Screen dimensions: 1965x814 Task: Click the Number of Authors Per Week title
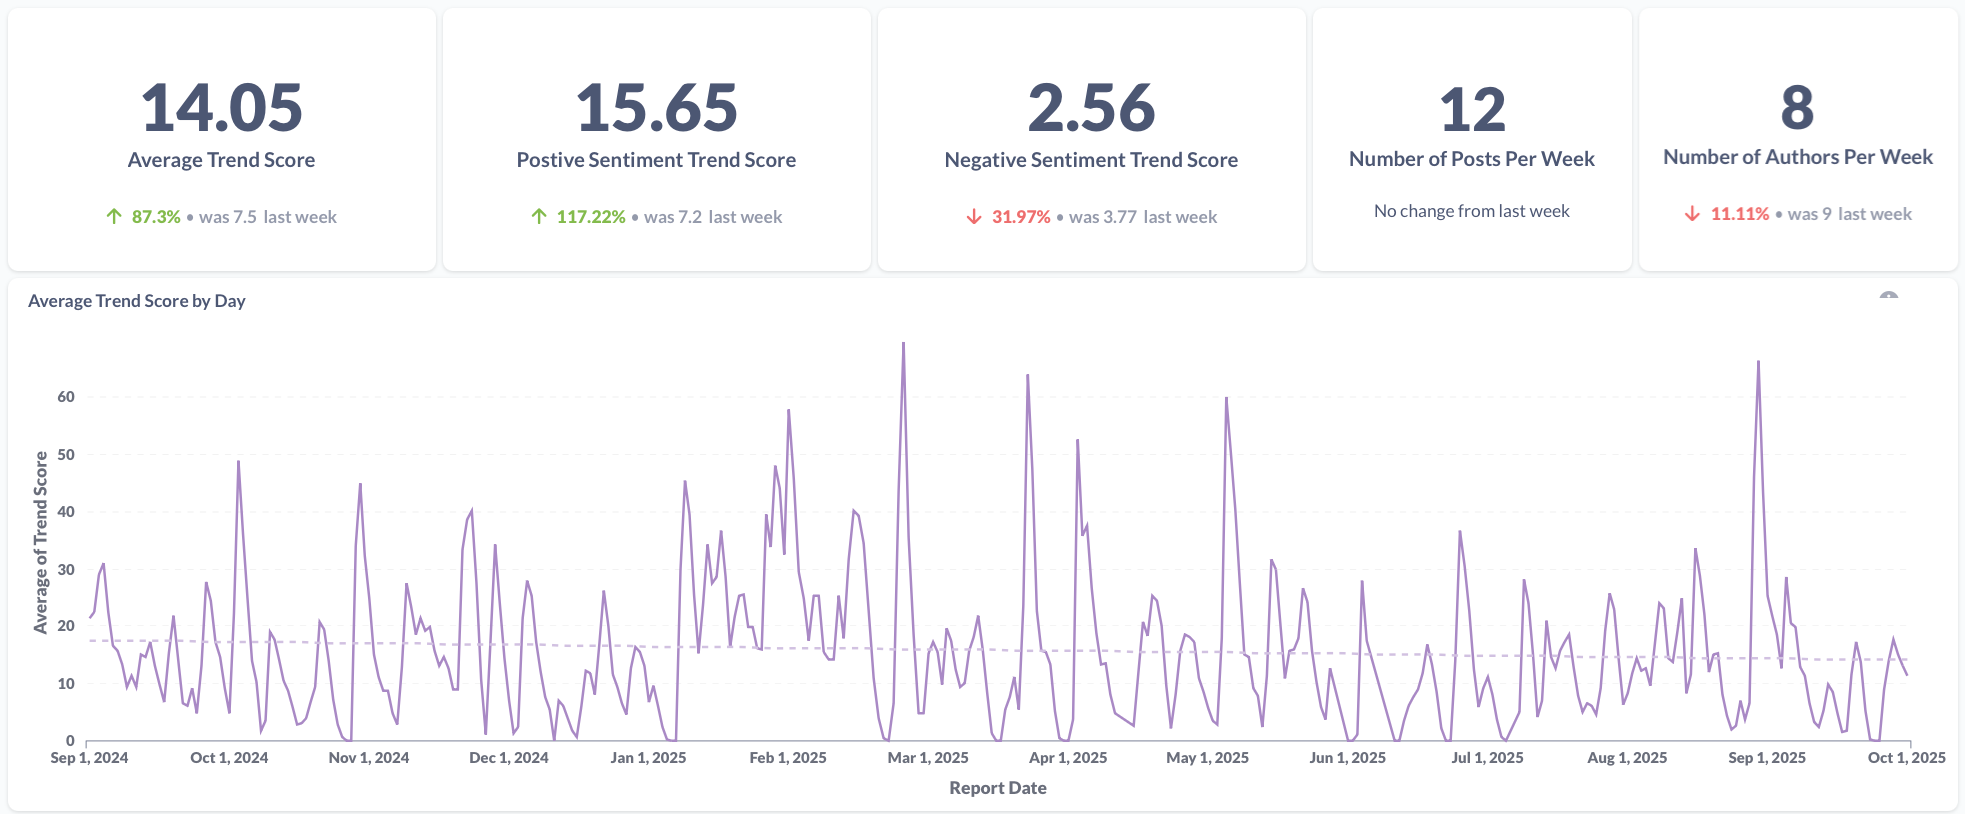click(1797, 157)
